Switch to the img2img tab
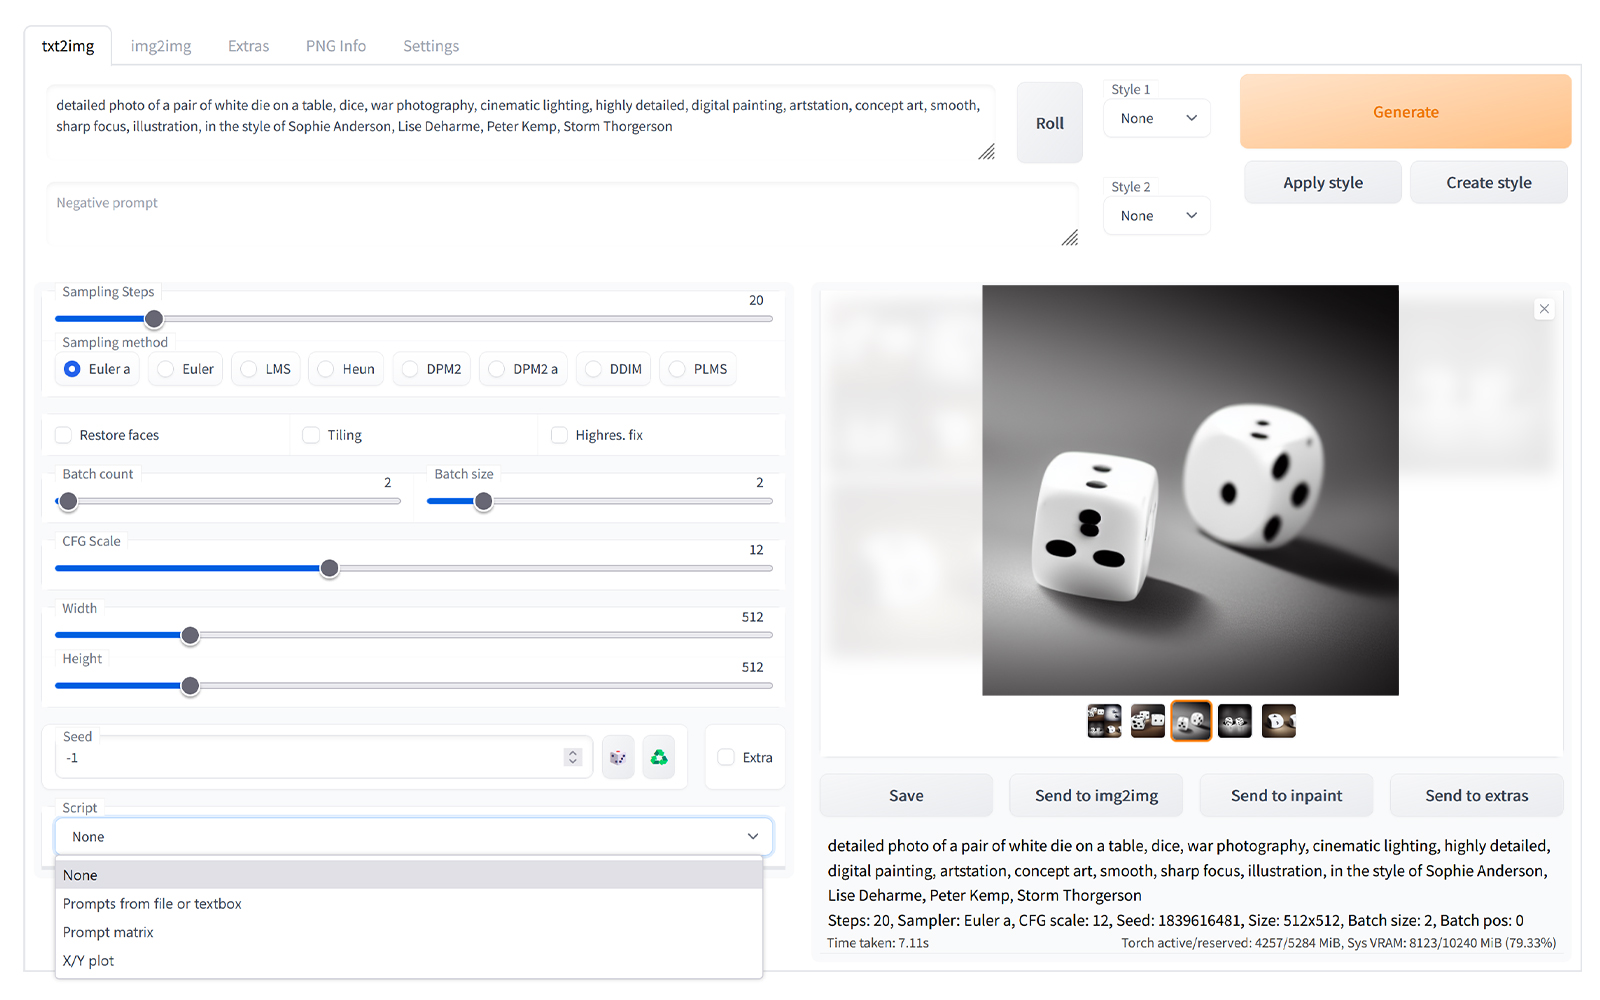 pos(161,45)
